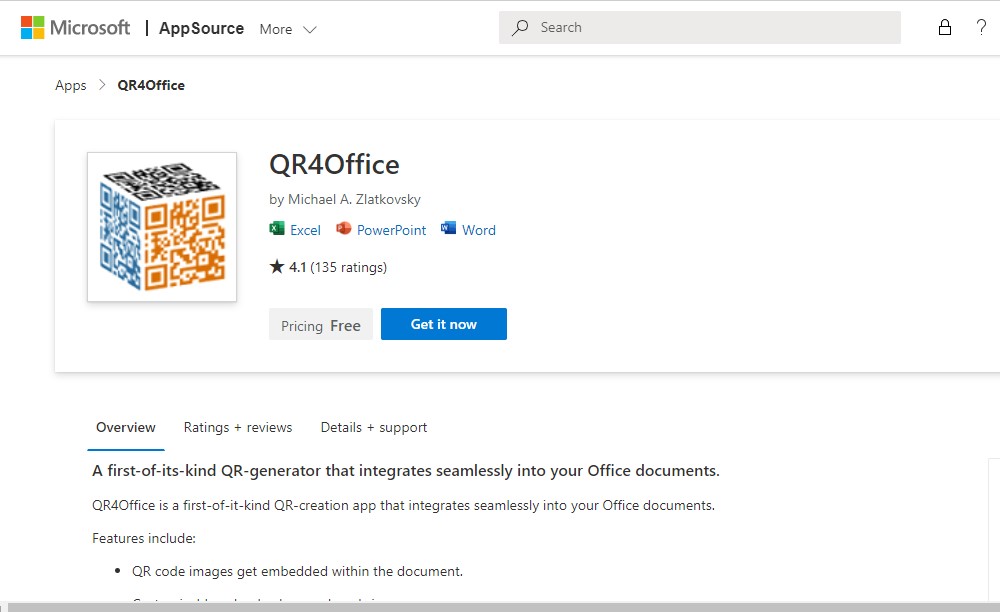Viewport: 1000px width, 612px height.
Task: Open the search magnifier icon
Action: 520,27
